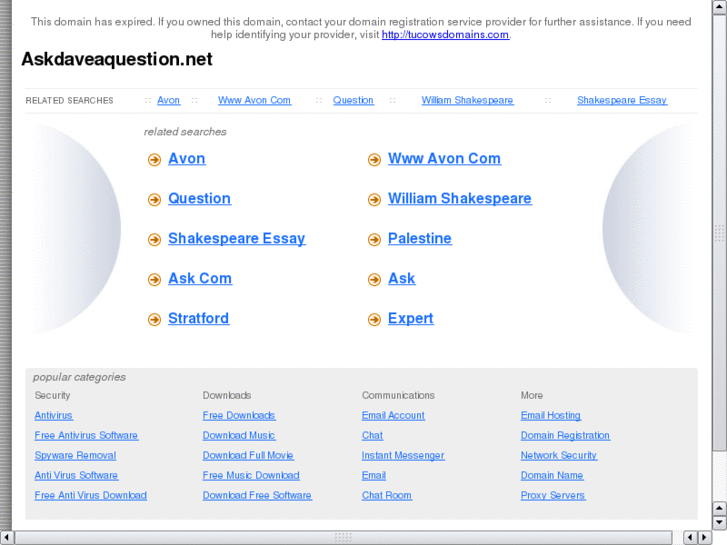Go to the Download Music link
The width and height of the screenshot is (727, 545).
click(x=239, y=435)
